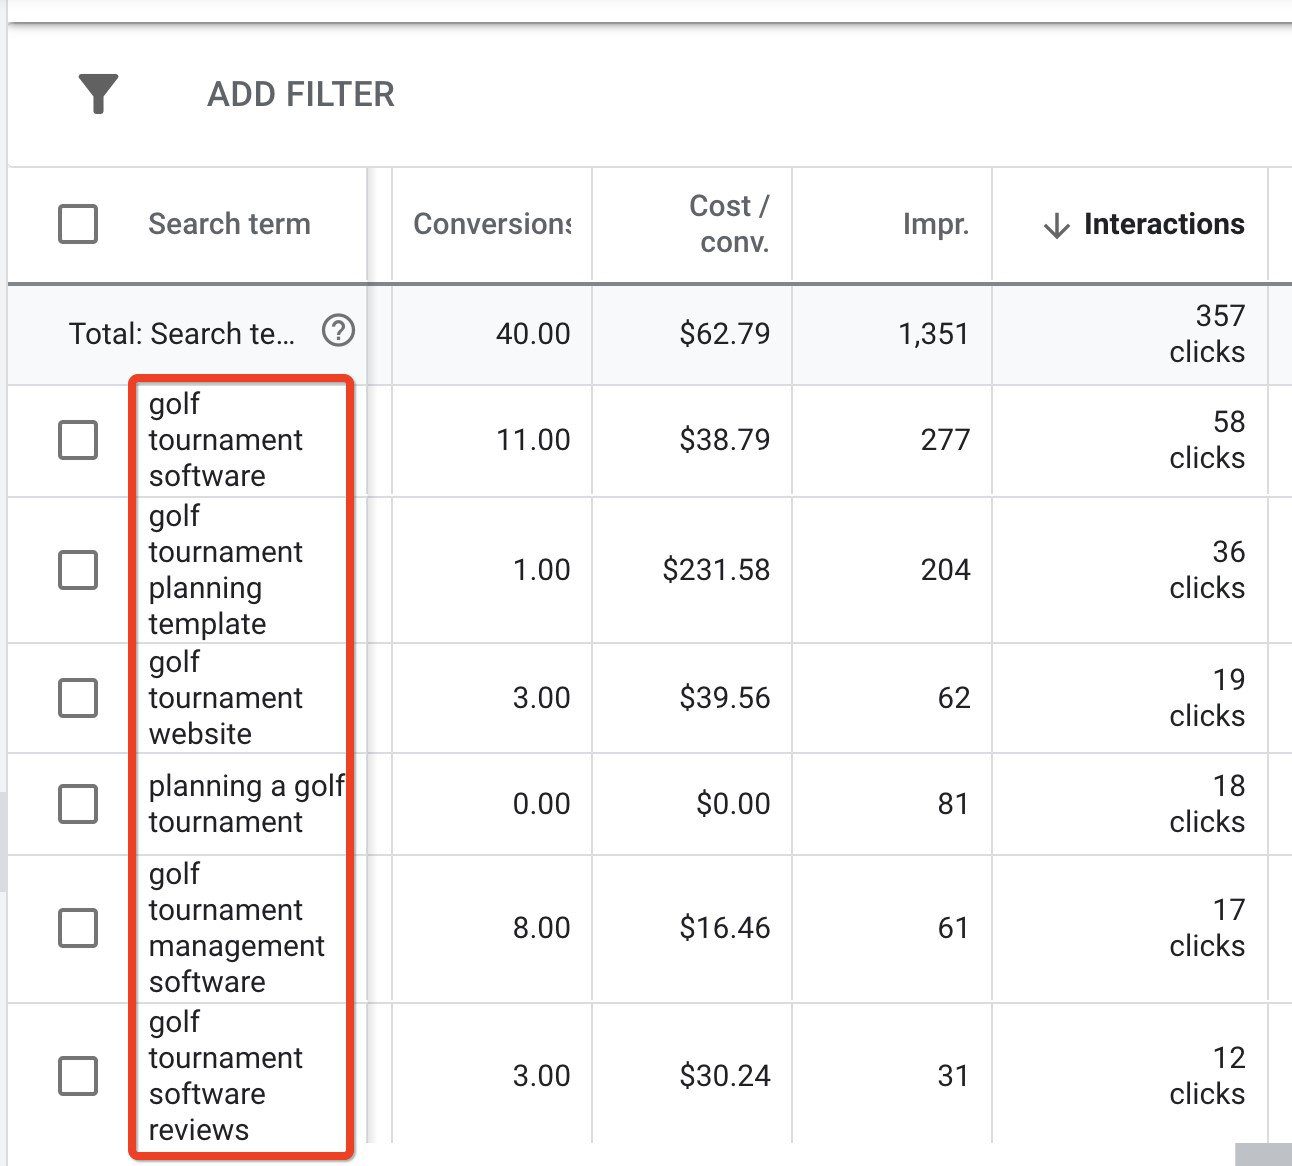
Task: Click the total cost value $62.79
Action: click(725, 333)
